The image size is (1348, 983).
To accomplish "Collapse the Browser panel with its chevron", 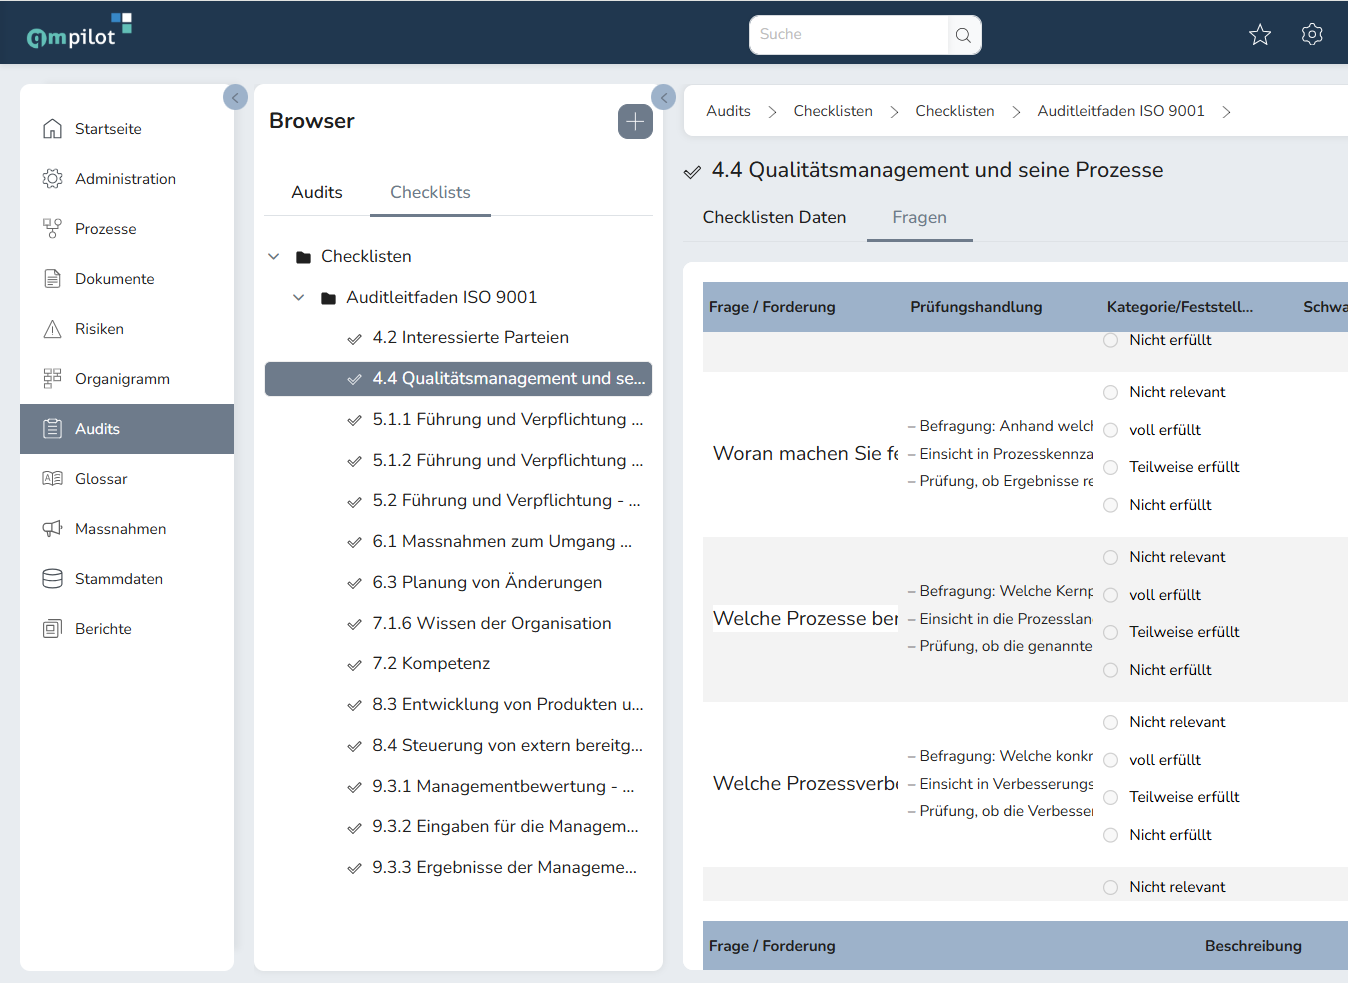I will (x=663, y=97).
